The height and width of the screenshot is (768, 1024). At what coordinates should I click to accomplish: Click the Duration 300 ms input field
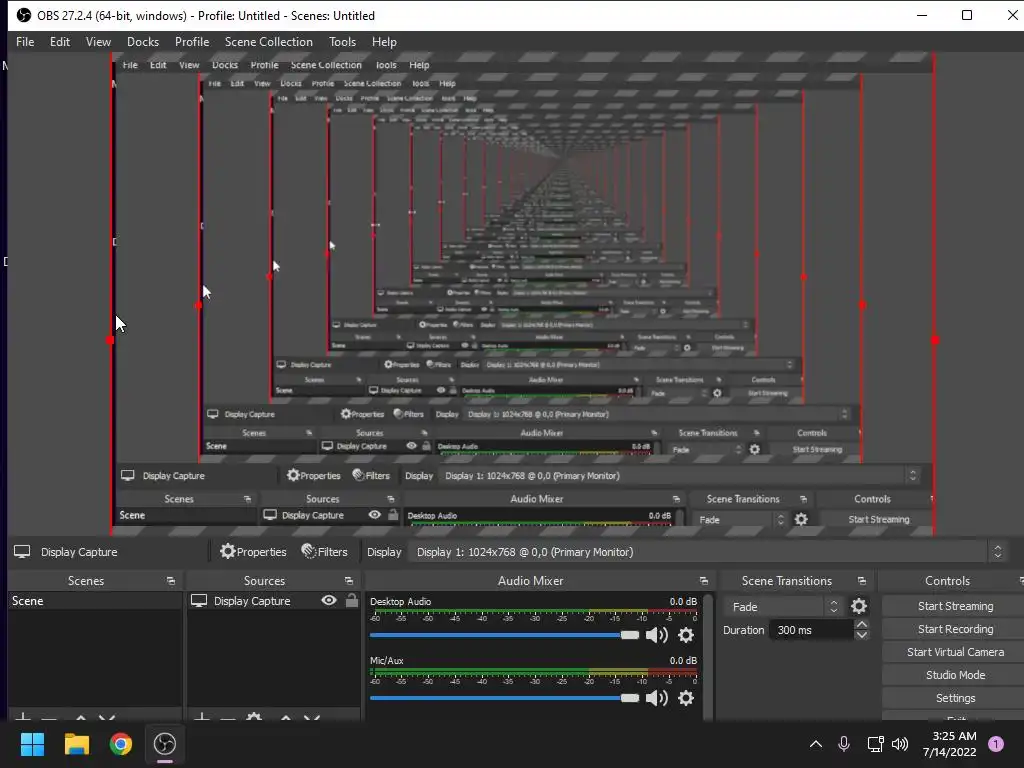point(812,630)
